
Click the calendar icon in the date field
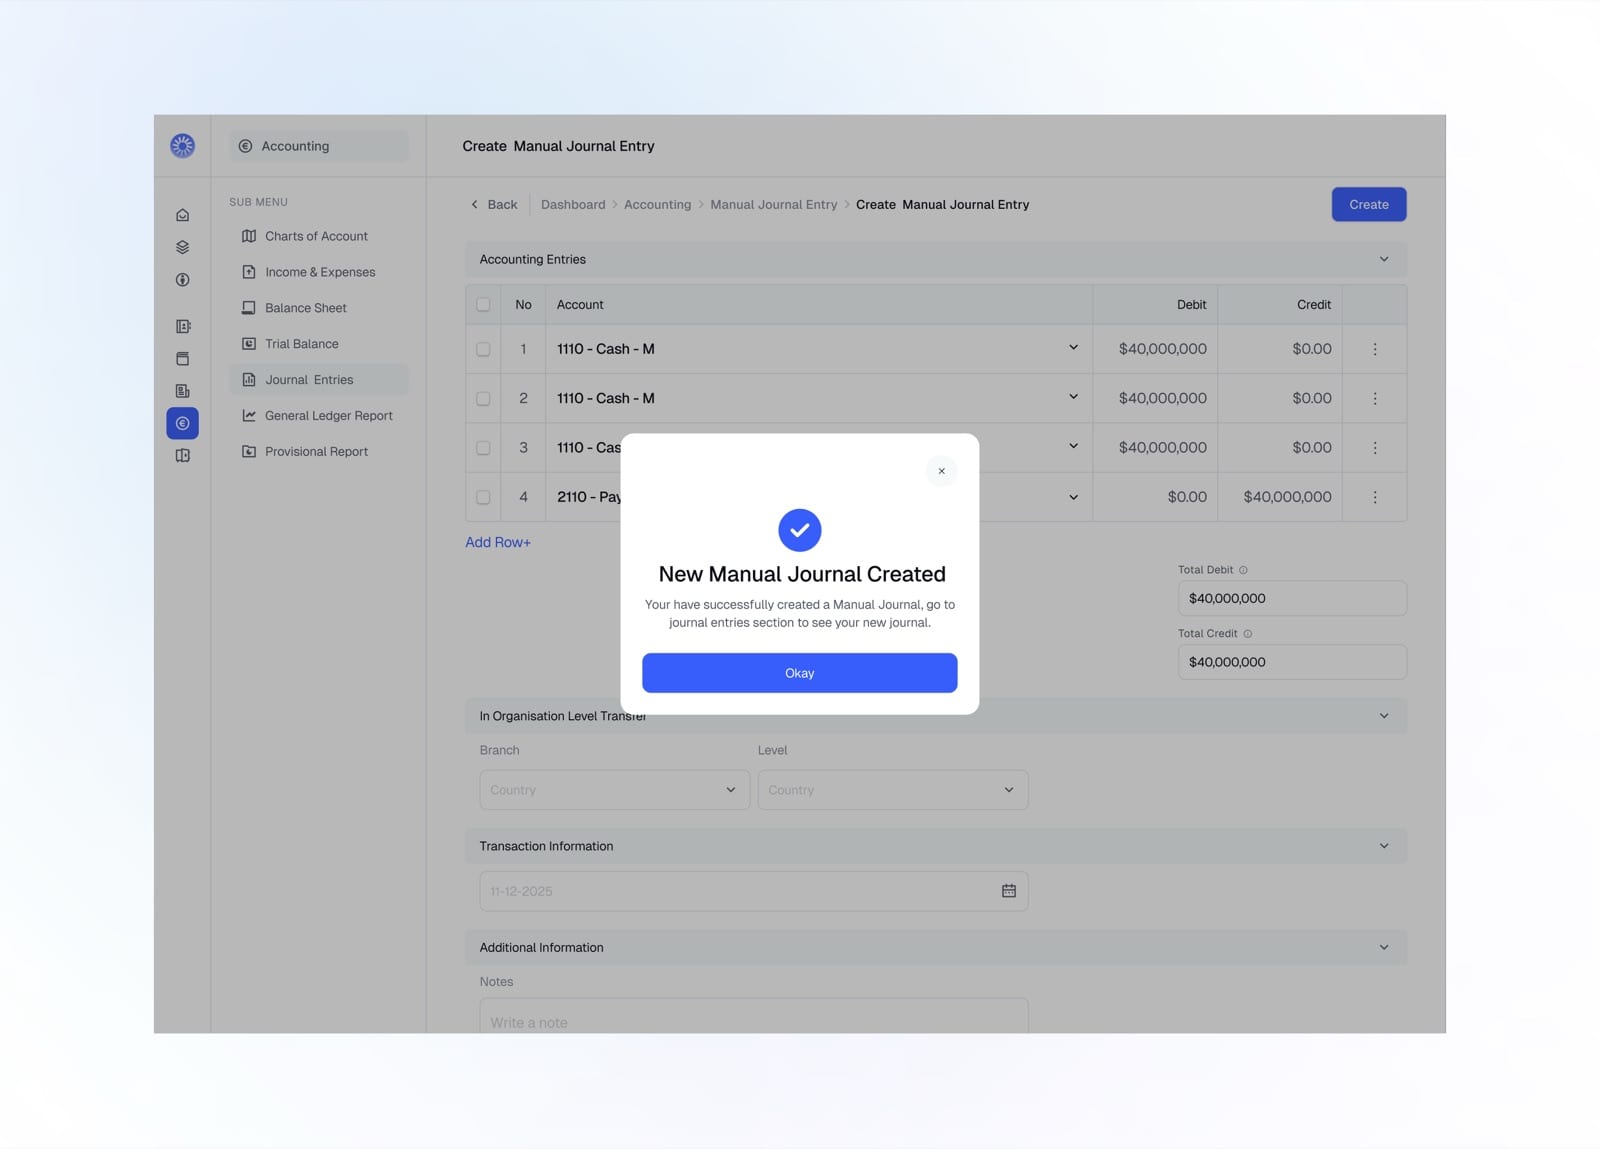[x=1008, y=891]
